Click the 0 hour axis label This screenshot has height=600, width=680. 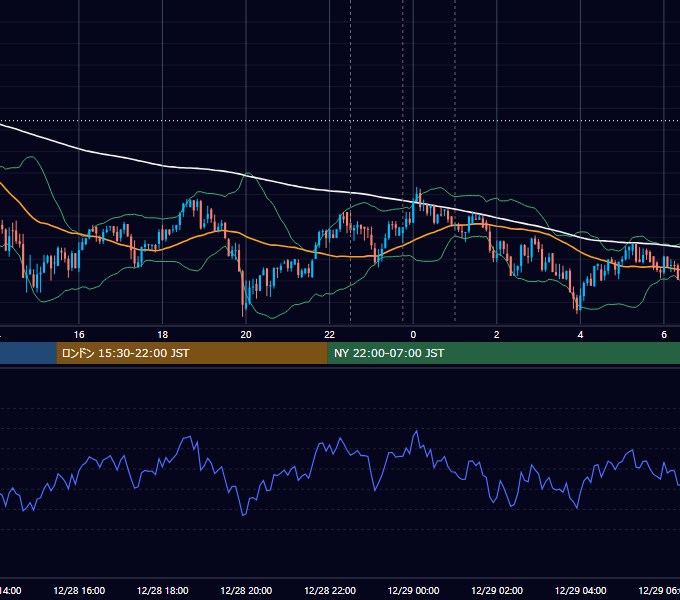pyautogui.click(x=413, y=335)
